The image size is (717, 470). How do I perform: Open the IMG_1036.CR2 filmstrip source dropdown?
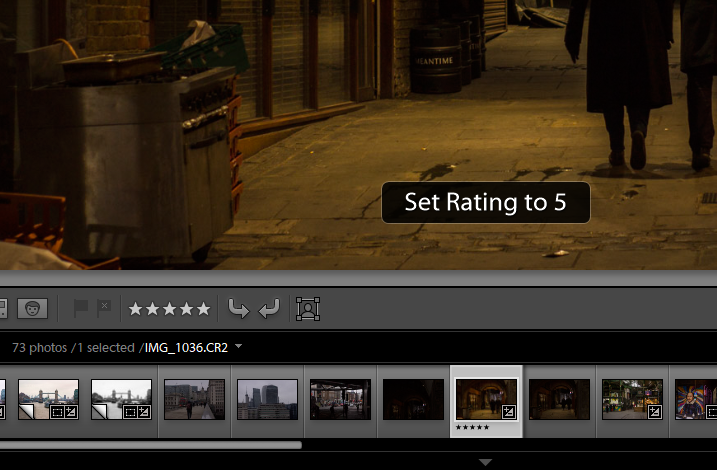tap(239, 348)
